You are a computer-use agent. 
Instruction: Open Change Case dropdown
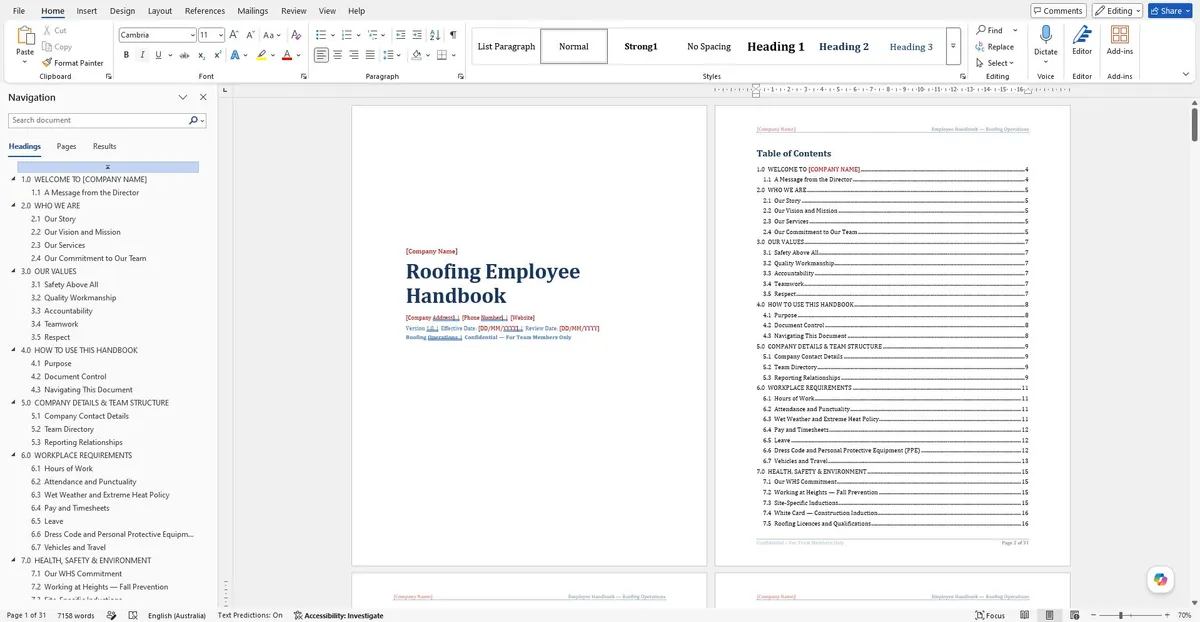(x=272, y=34)
